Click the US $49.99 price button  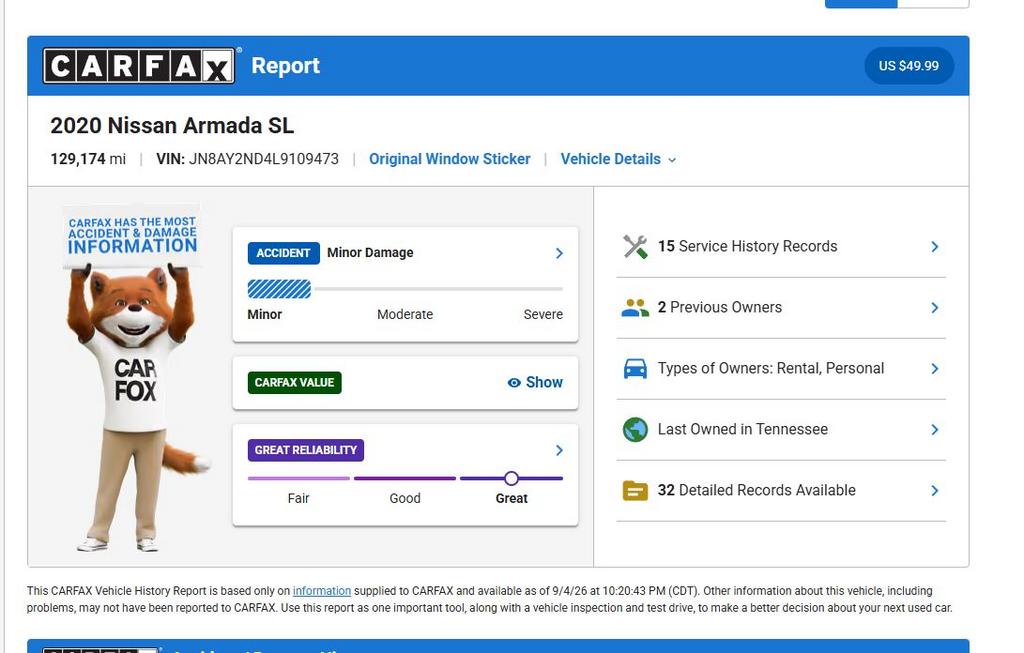908,66
